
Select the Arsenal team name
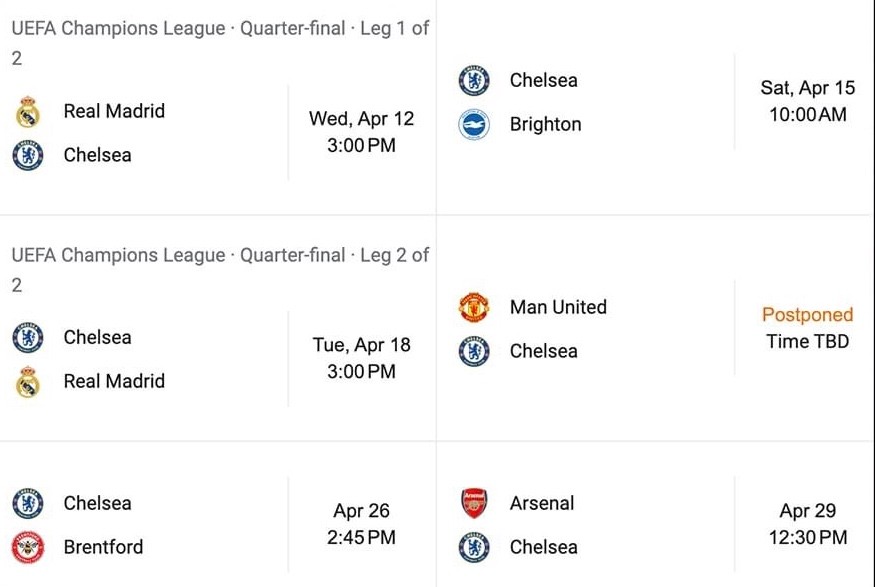coord(542,503)
